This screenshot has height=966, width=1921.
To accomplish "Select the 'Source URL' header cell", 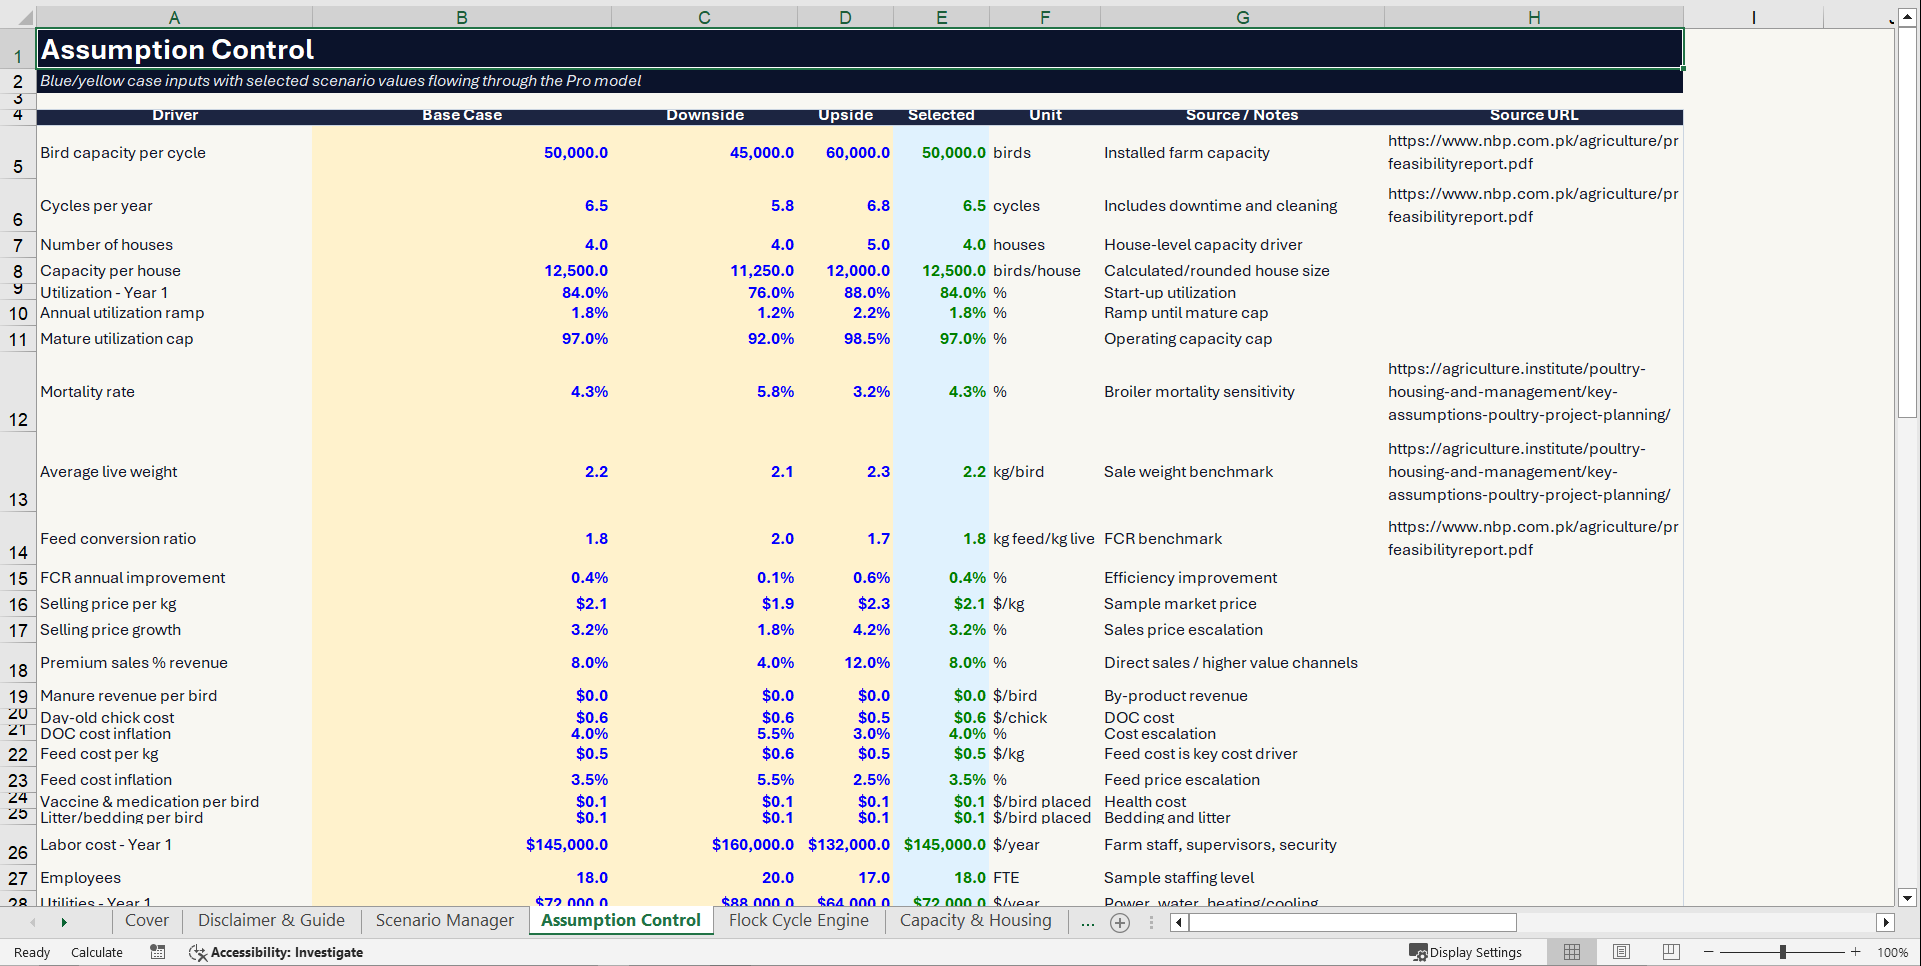I will 1534,115.
